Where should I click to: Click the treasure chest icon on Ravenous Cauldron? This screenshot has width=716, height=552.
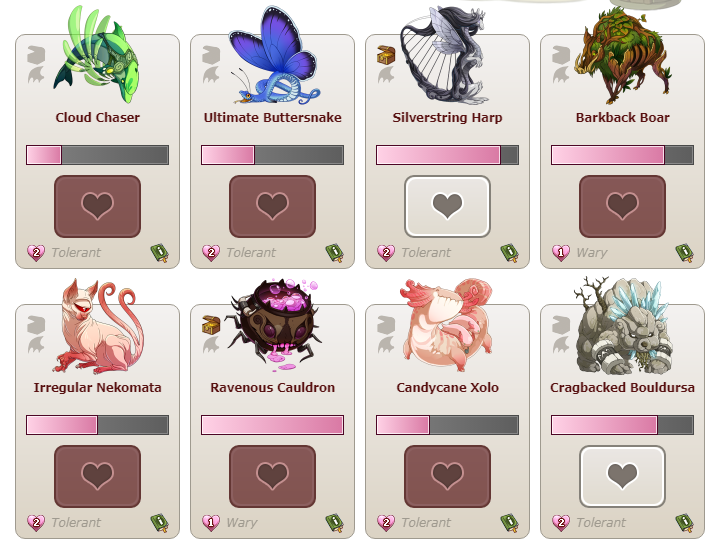(211, 325)
